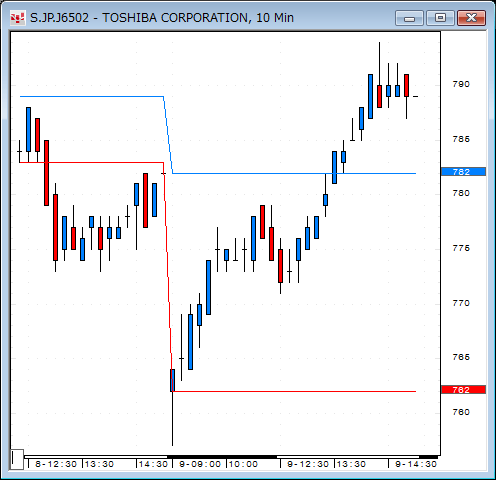Close the Toshiba chart window
Image resolution: width=496 pixels, height=480 pixels.
471,18
